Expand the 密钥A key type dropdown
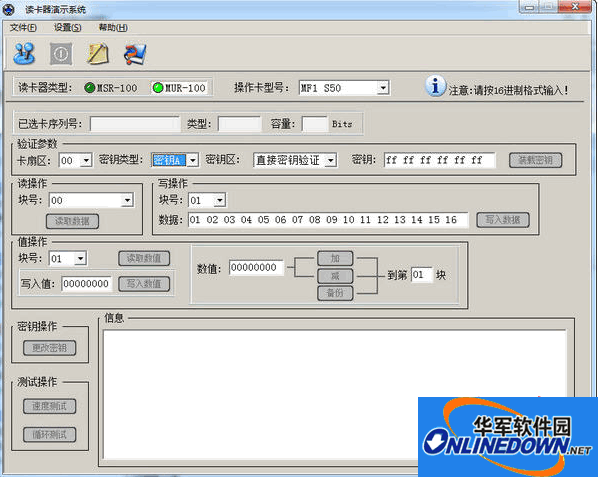This screenshot has width=598, height=477. click(x=193, y=160)
